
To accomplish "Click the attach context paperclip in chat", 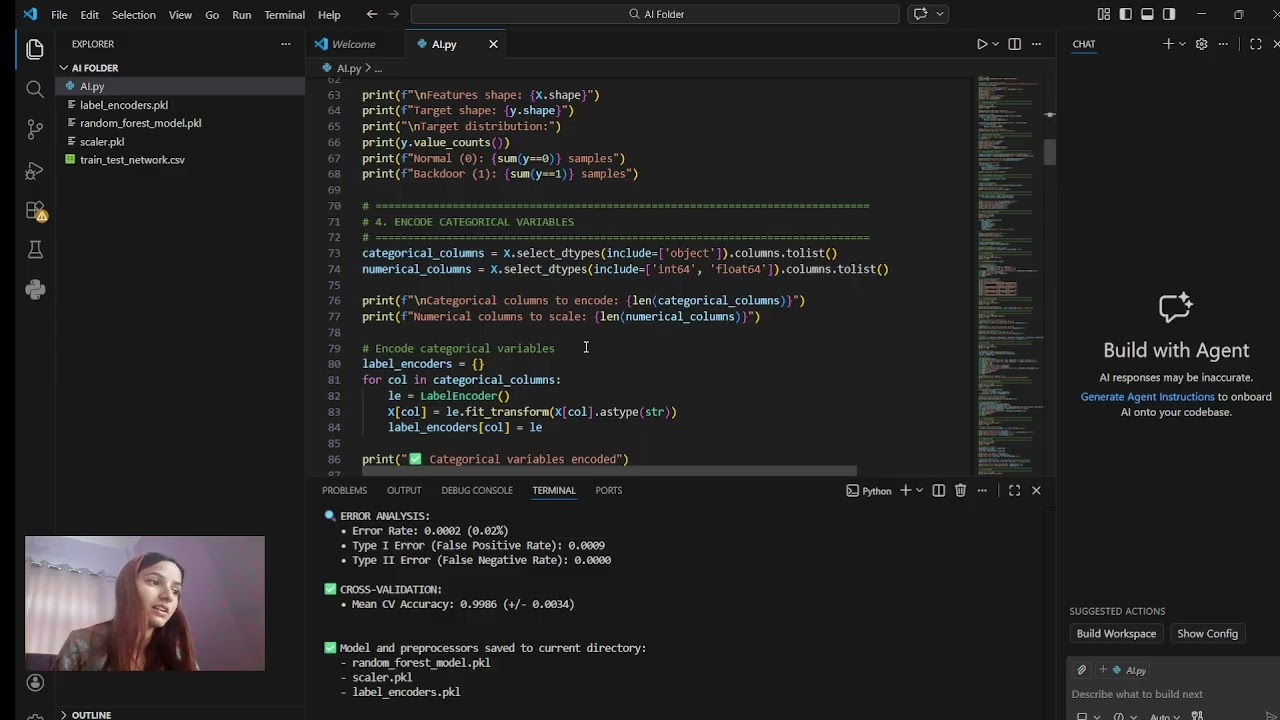I will [x=1081, y=670].
